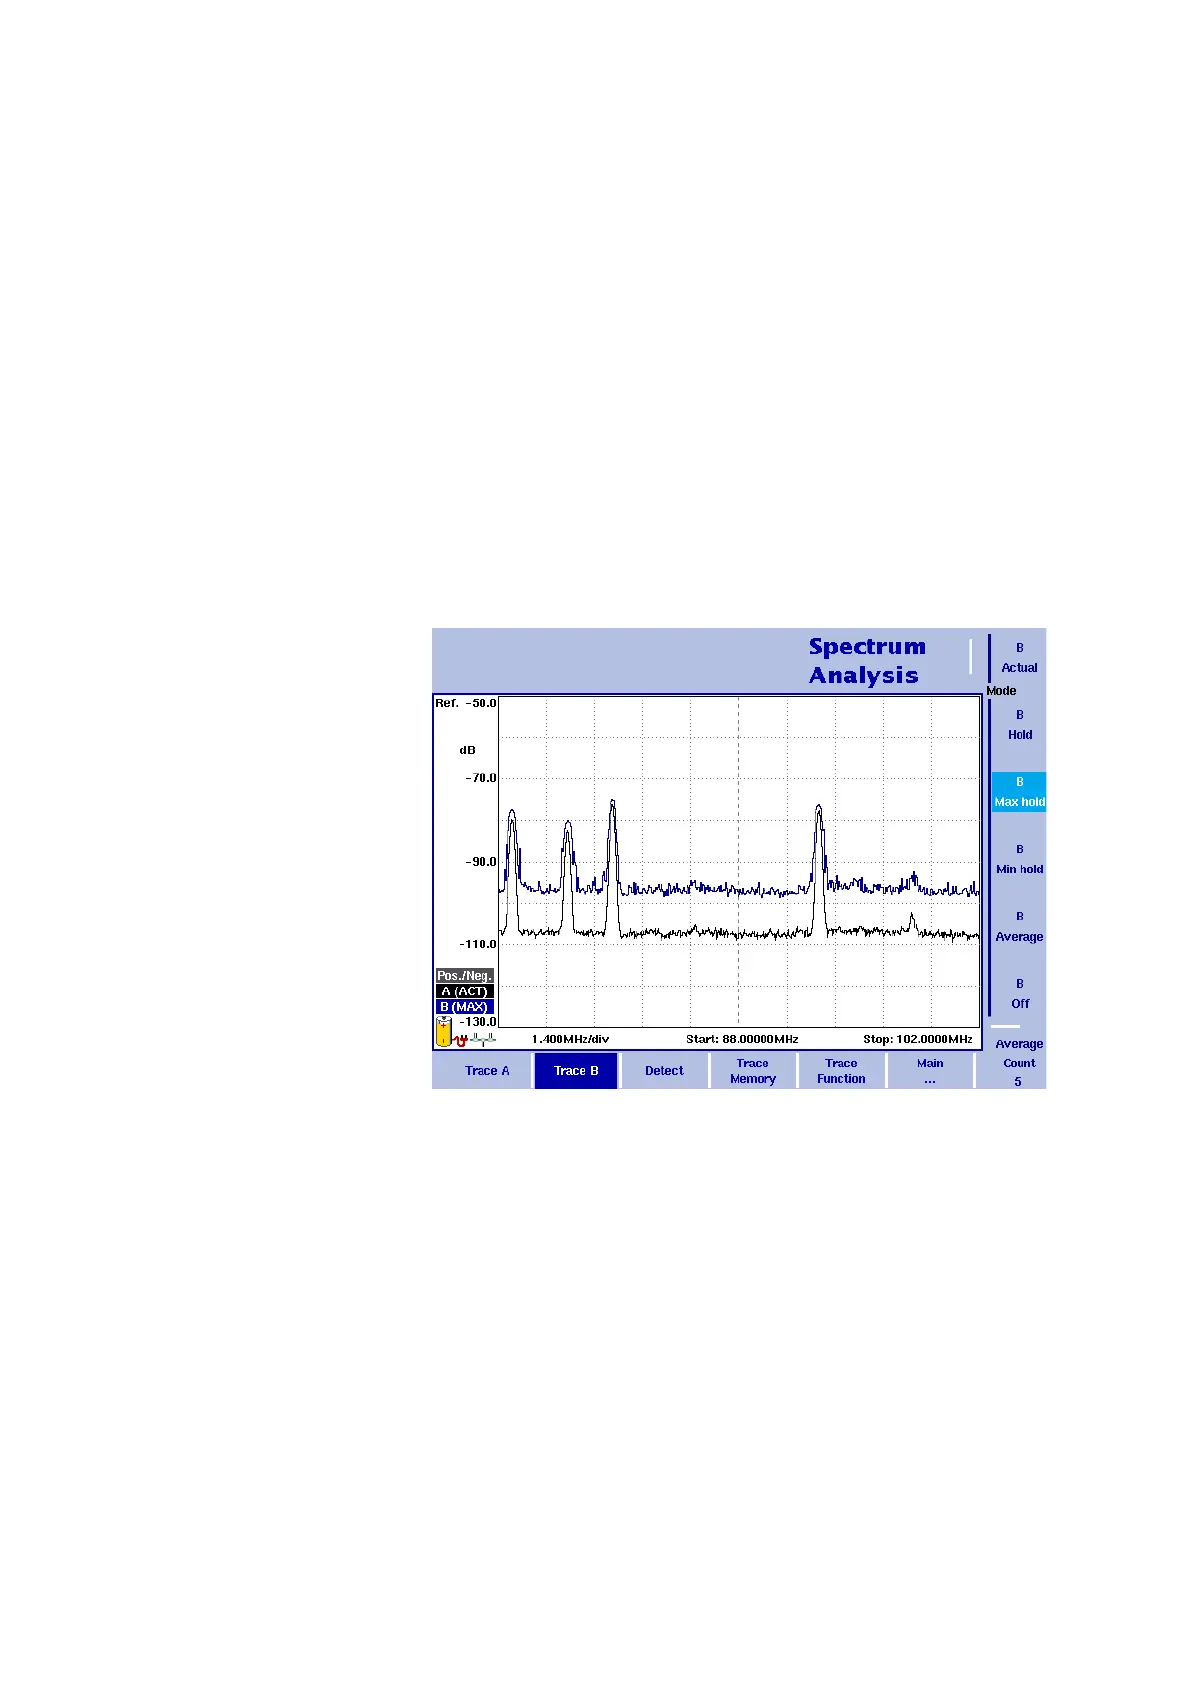Click the signal connector status icon
The image size is (1190, 1684).
483,1039
